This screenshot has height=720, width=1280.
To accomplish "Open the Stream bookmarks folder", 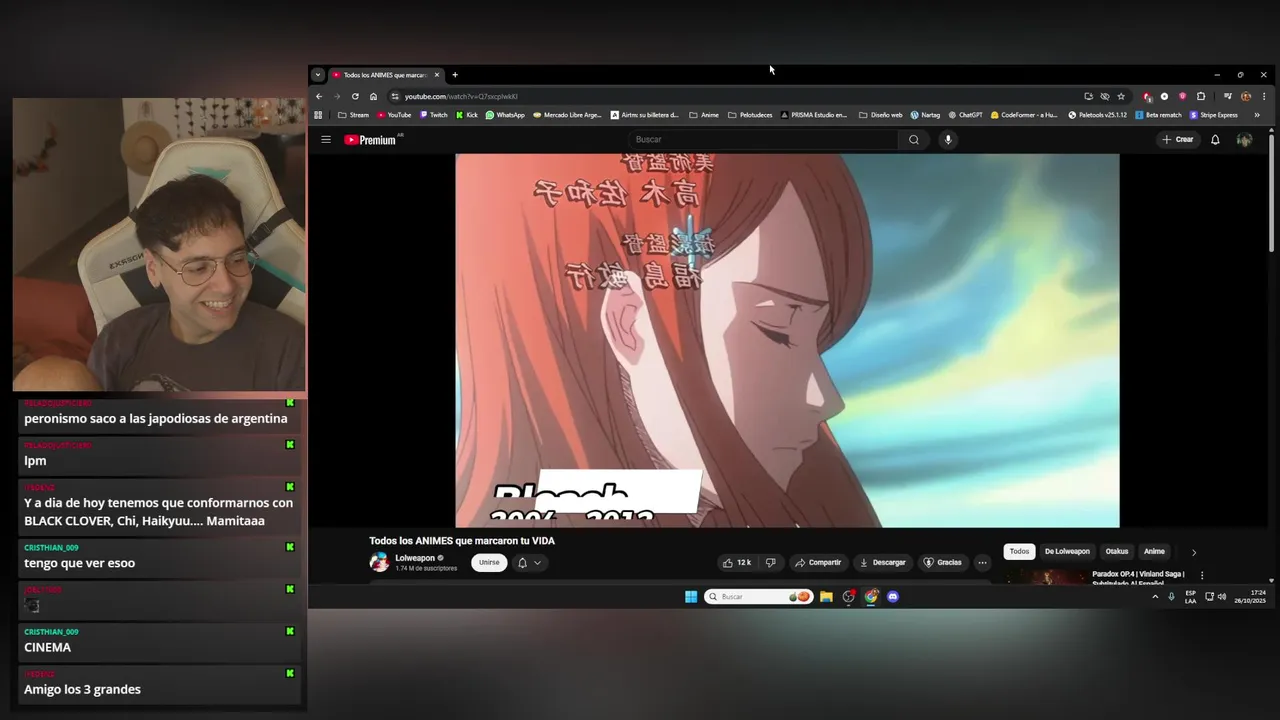I will (353, 115).
